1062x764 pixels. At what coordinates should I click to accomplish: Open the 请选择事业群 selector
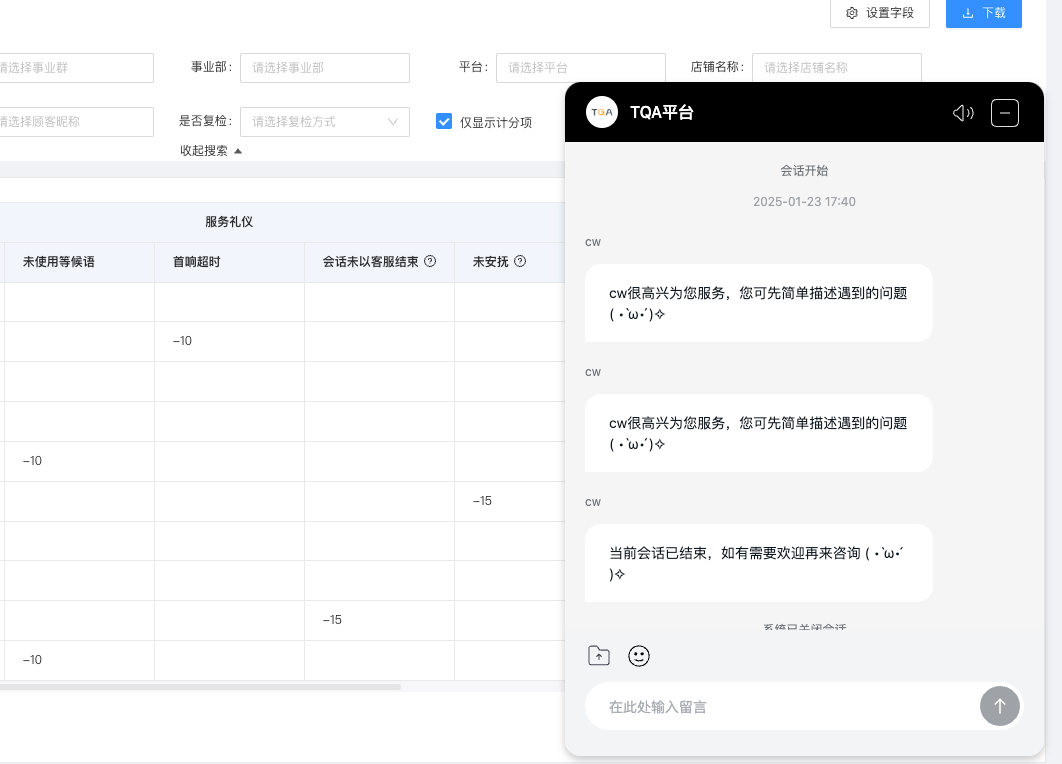click(x=76, y=68)
